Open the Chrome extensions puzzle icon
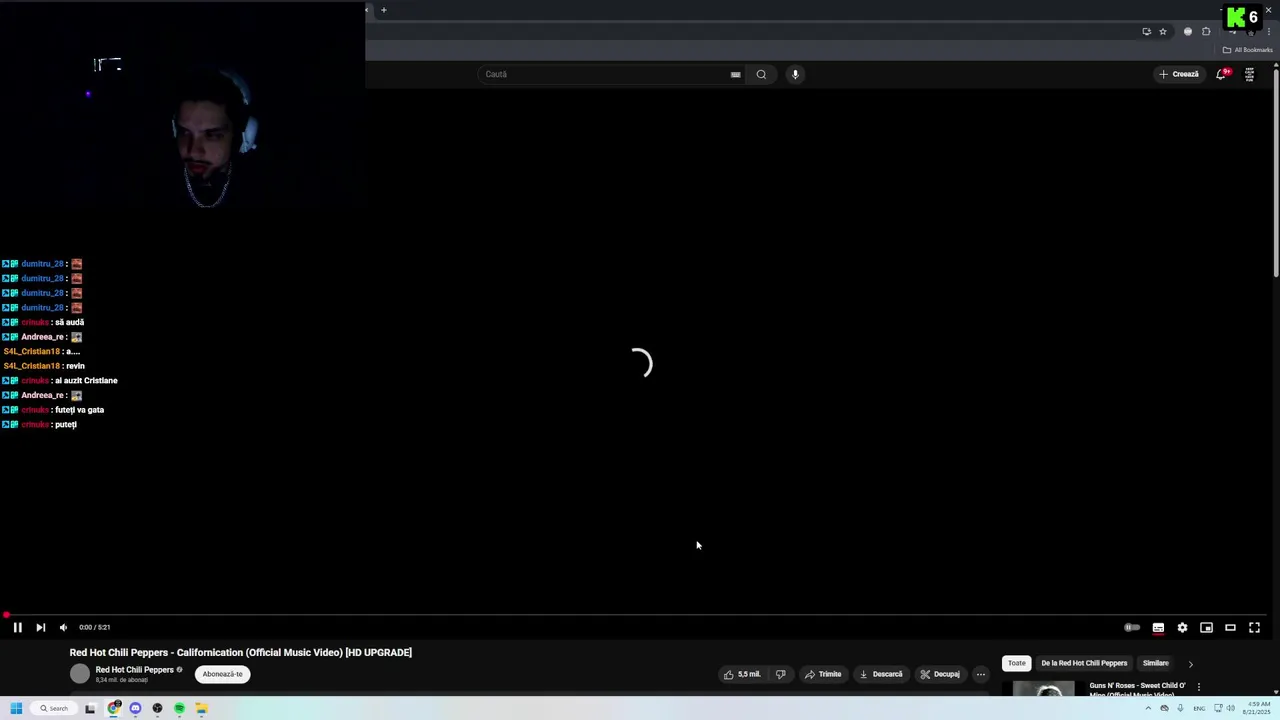 (1206, 31)
